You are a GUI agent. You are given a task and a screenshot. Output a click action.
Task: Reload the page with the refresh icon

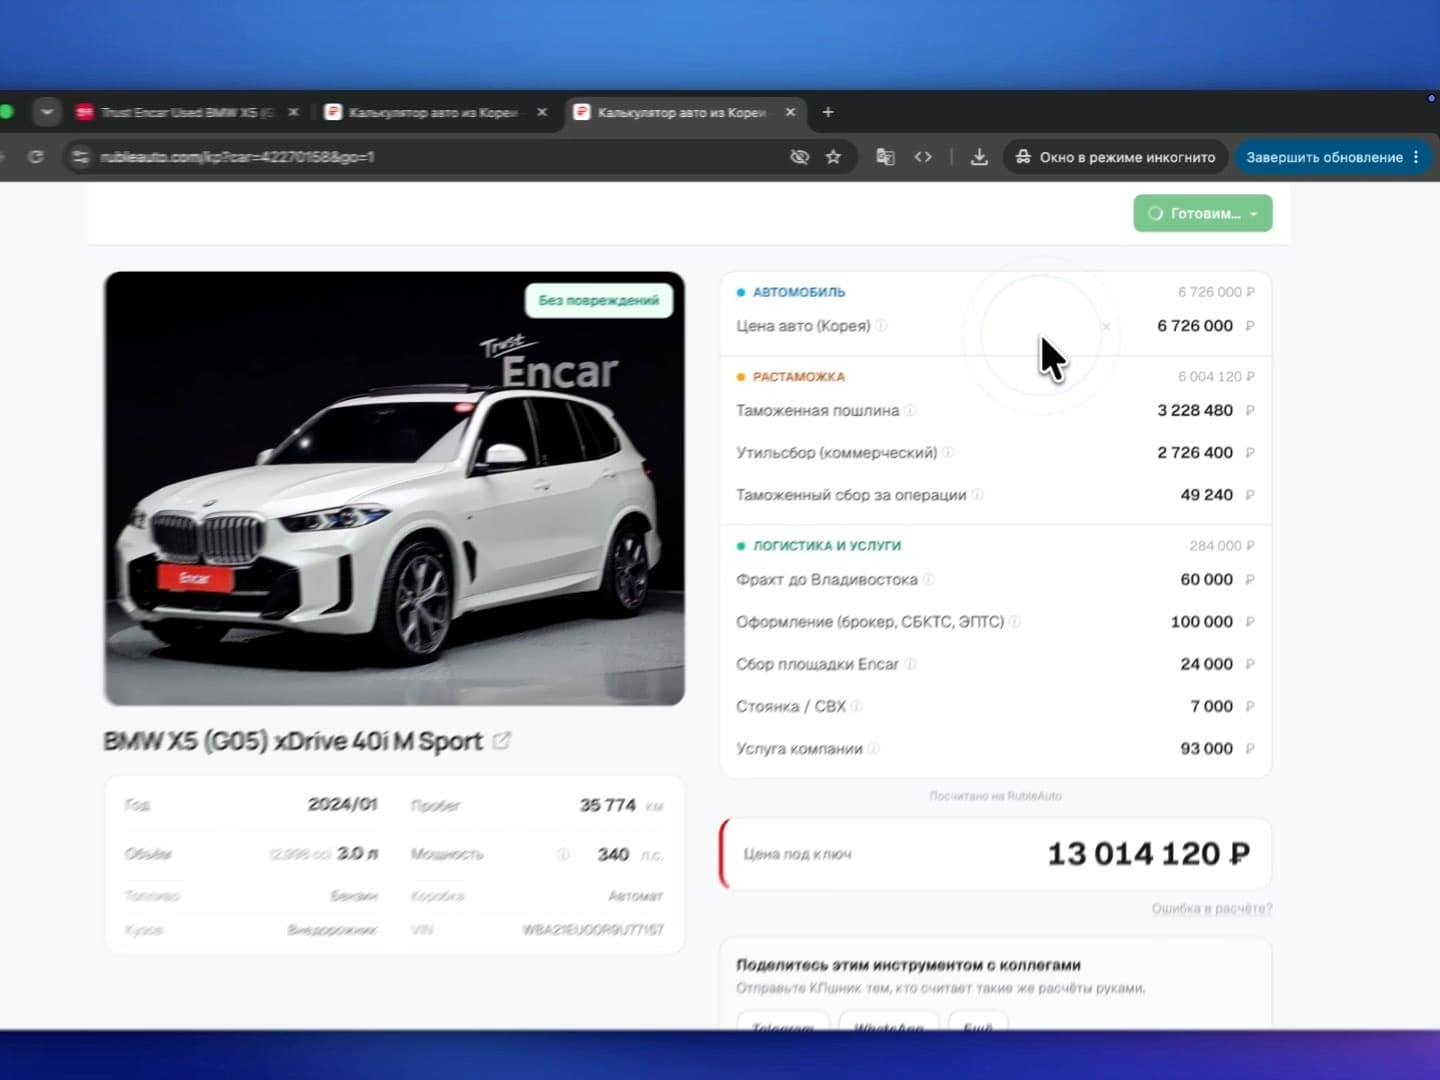tap(36, 157)
